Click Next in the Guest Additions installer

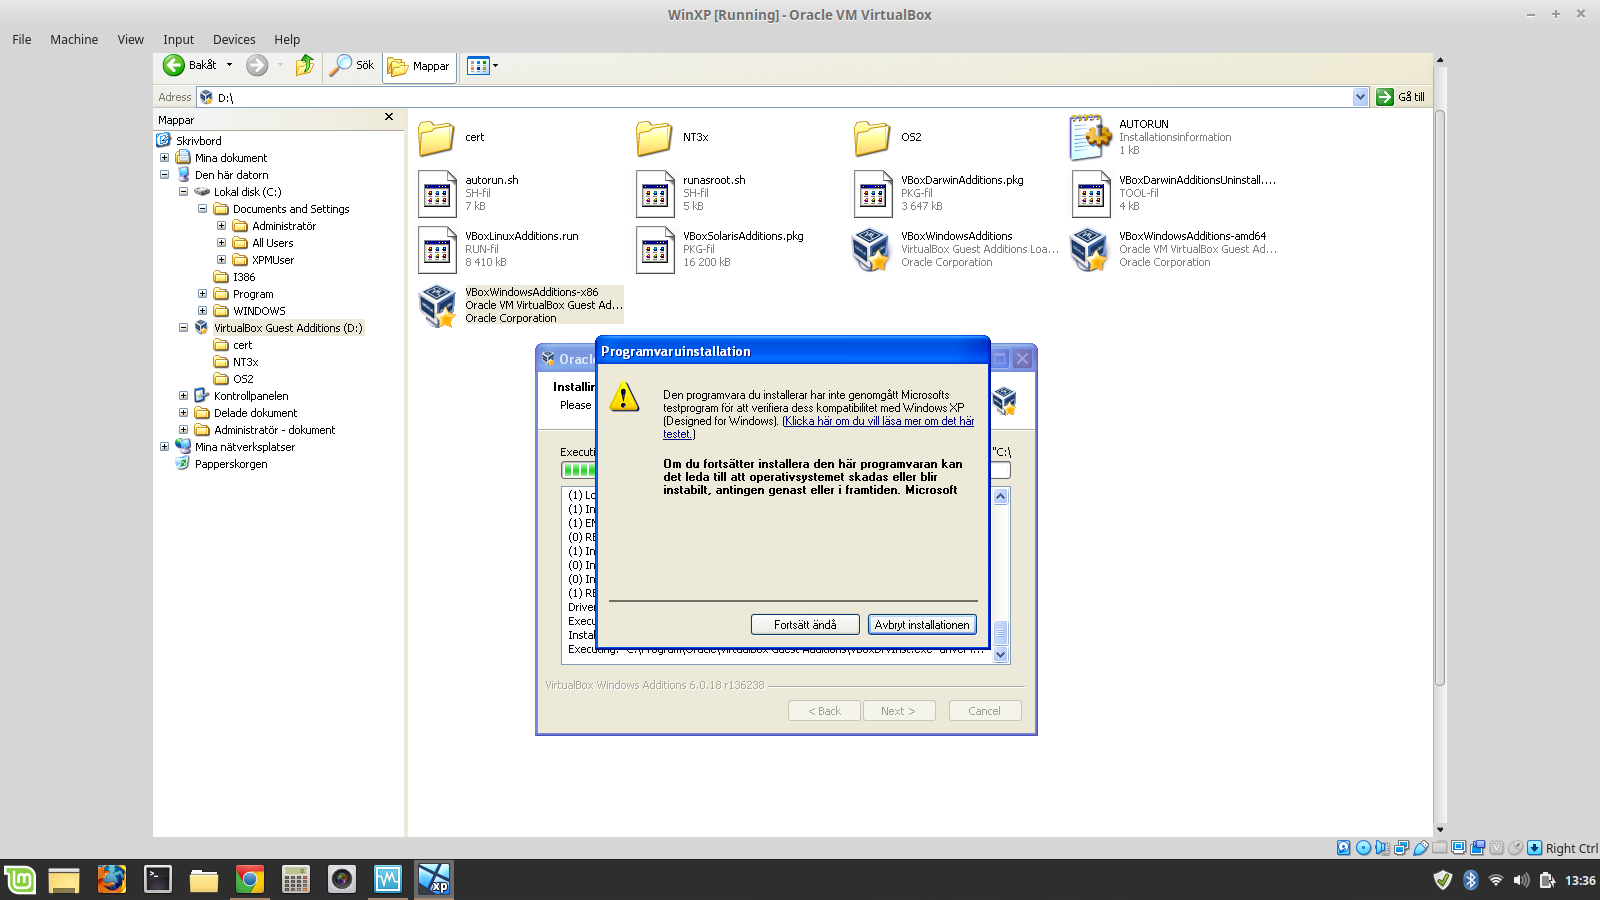898,711
